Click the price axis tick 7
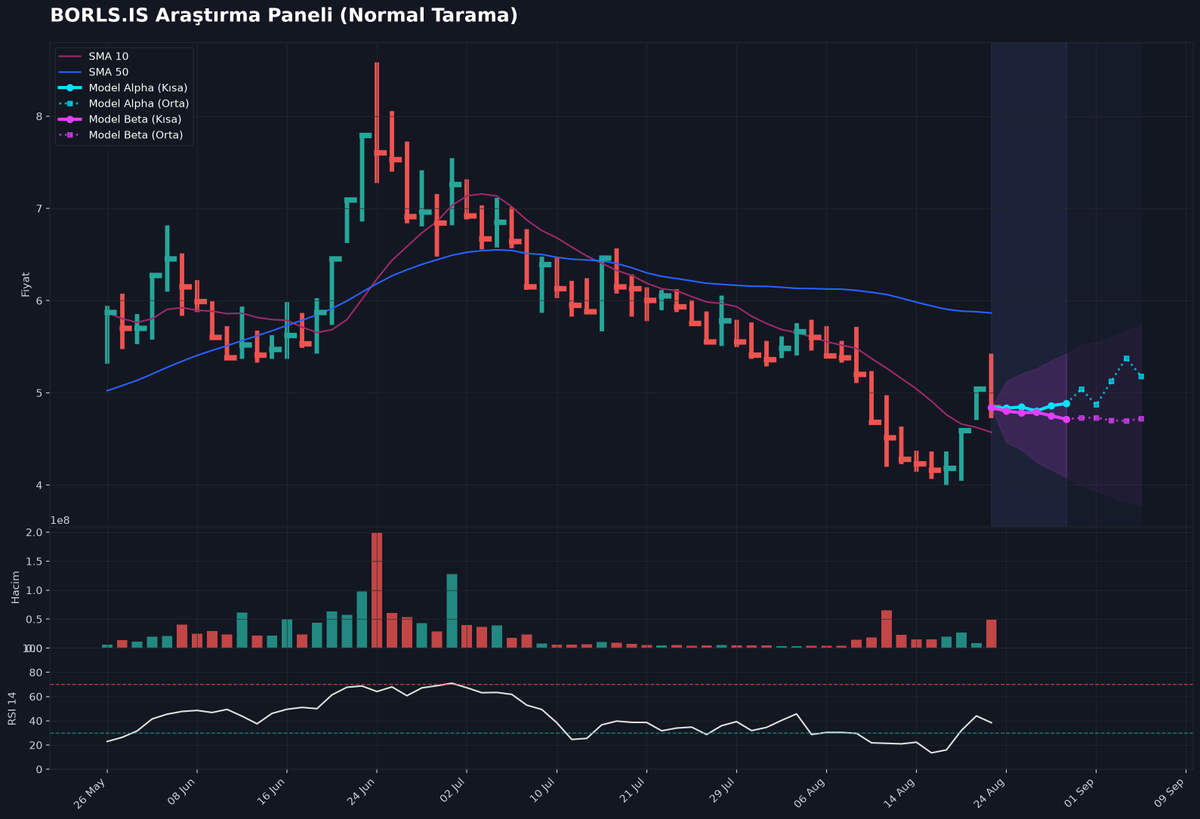This screenshot has height=819, width=1200. [x=39, y=208]
